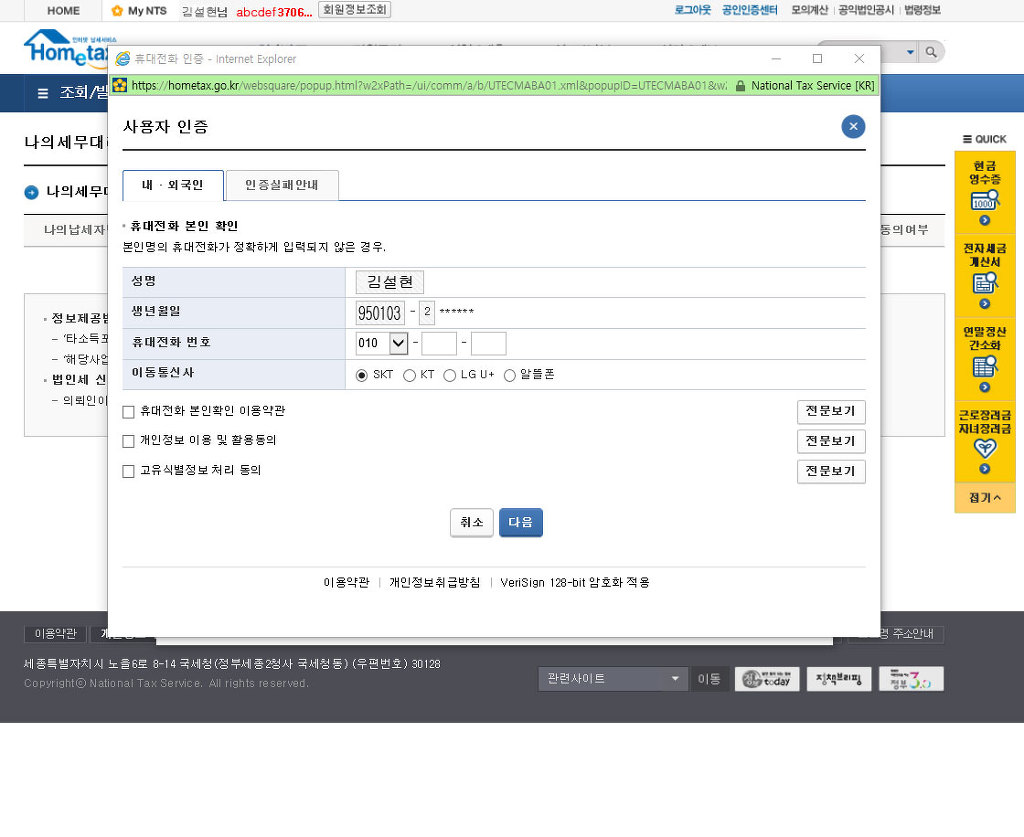
Task: Collapse quick menu with 접기
Action: coord(985,497)
